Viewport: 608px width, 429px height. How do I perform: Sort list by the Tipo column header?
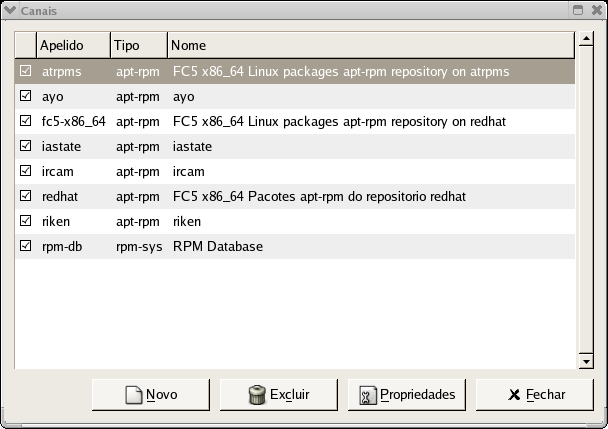(x=137, y=46)
